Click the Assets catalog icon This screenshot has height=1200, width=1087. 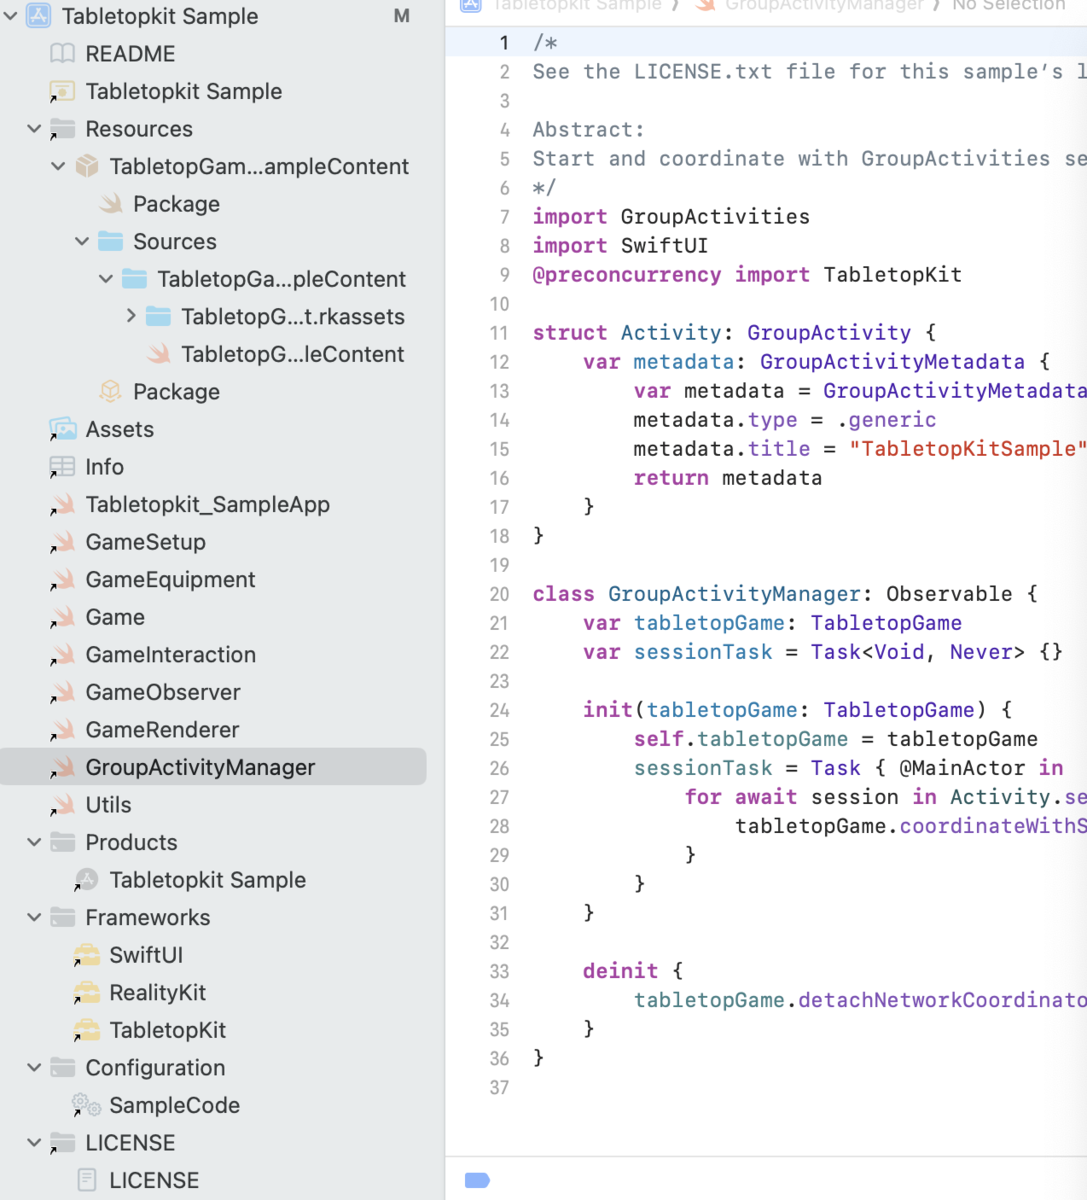[x=63, y=429]
